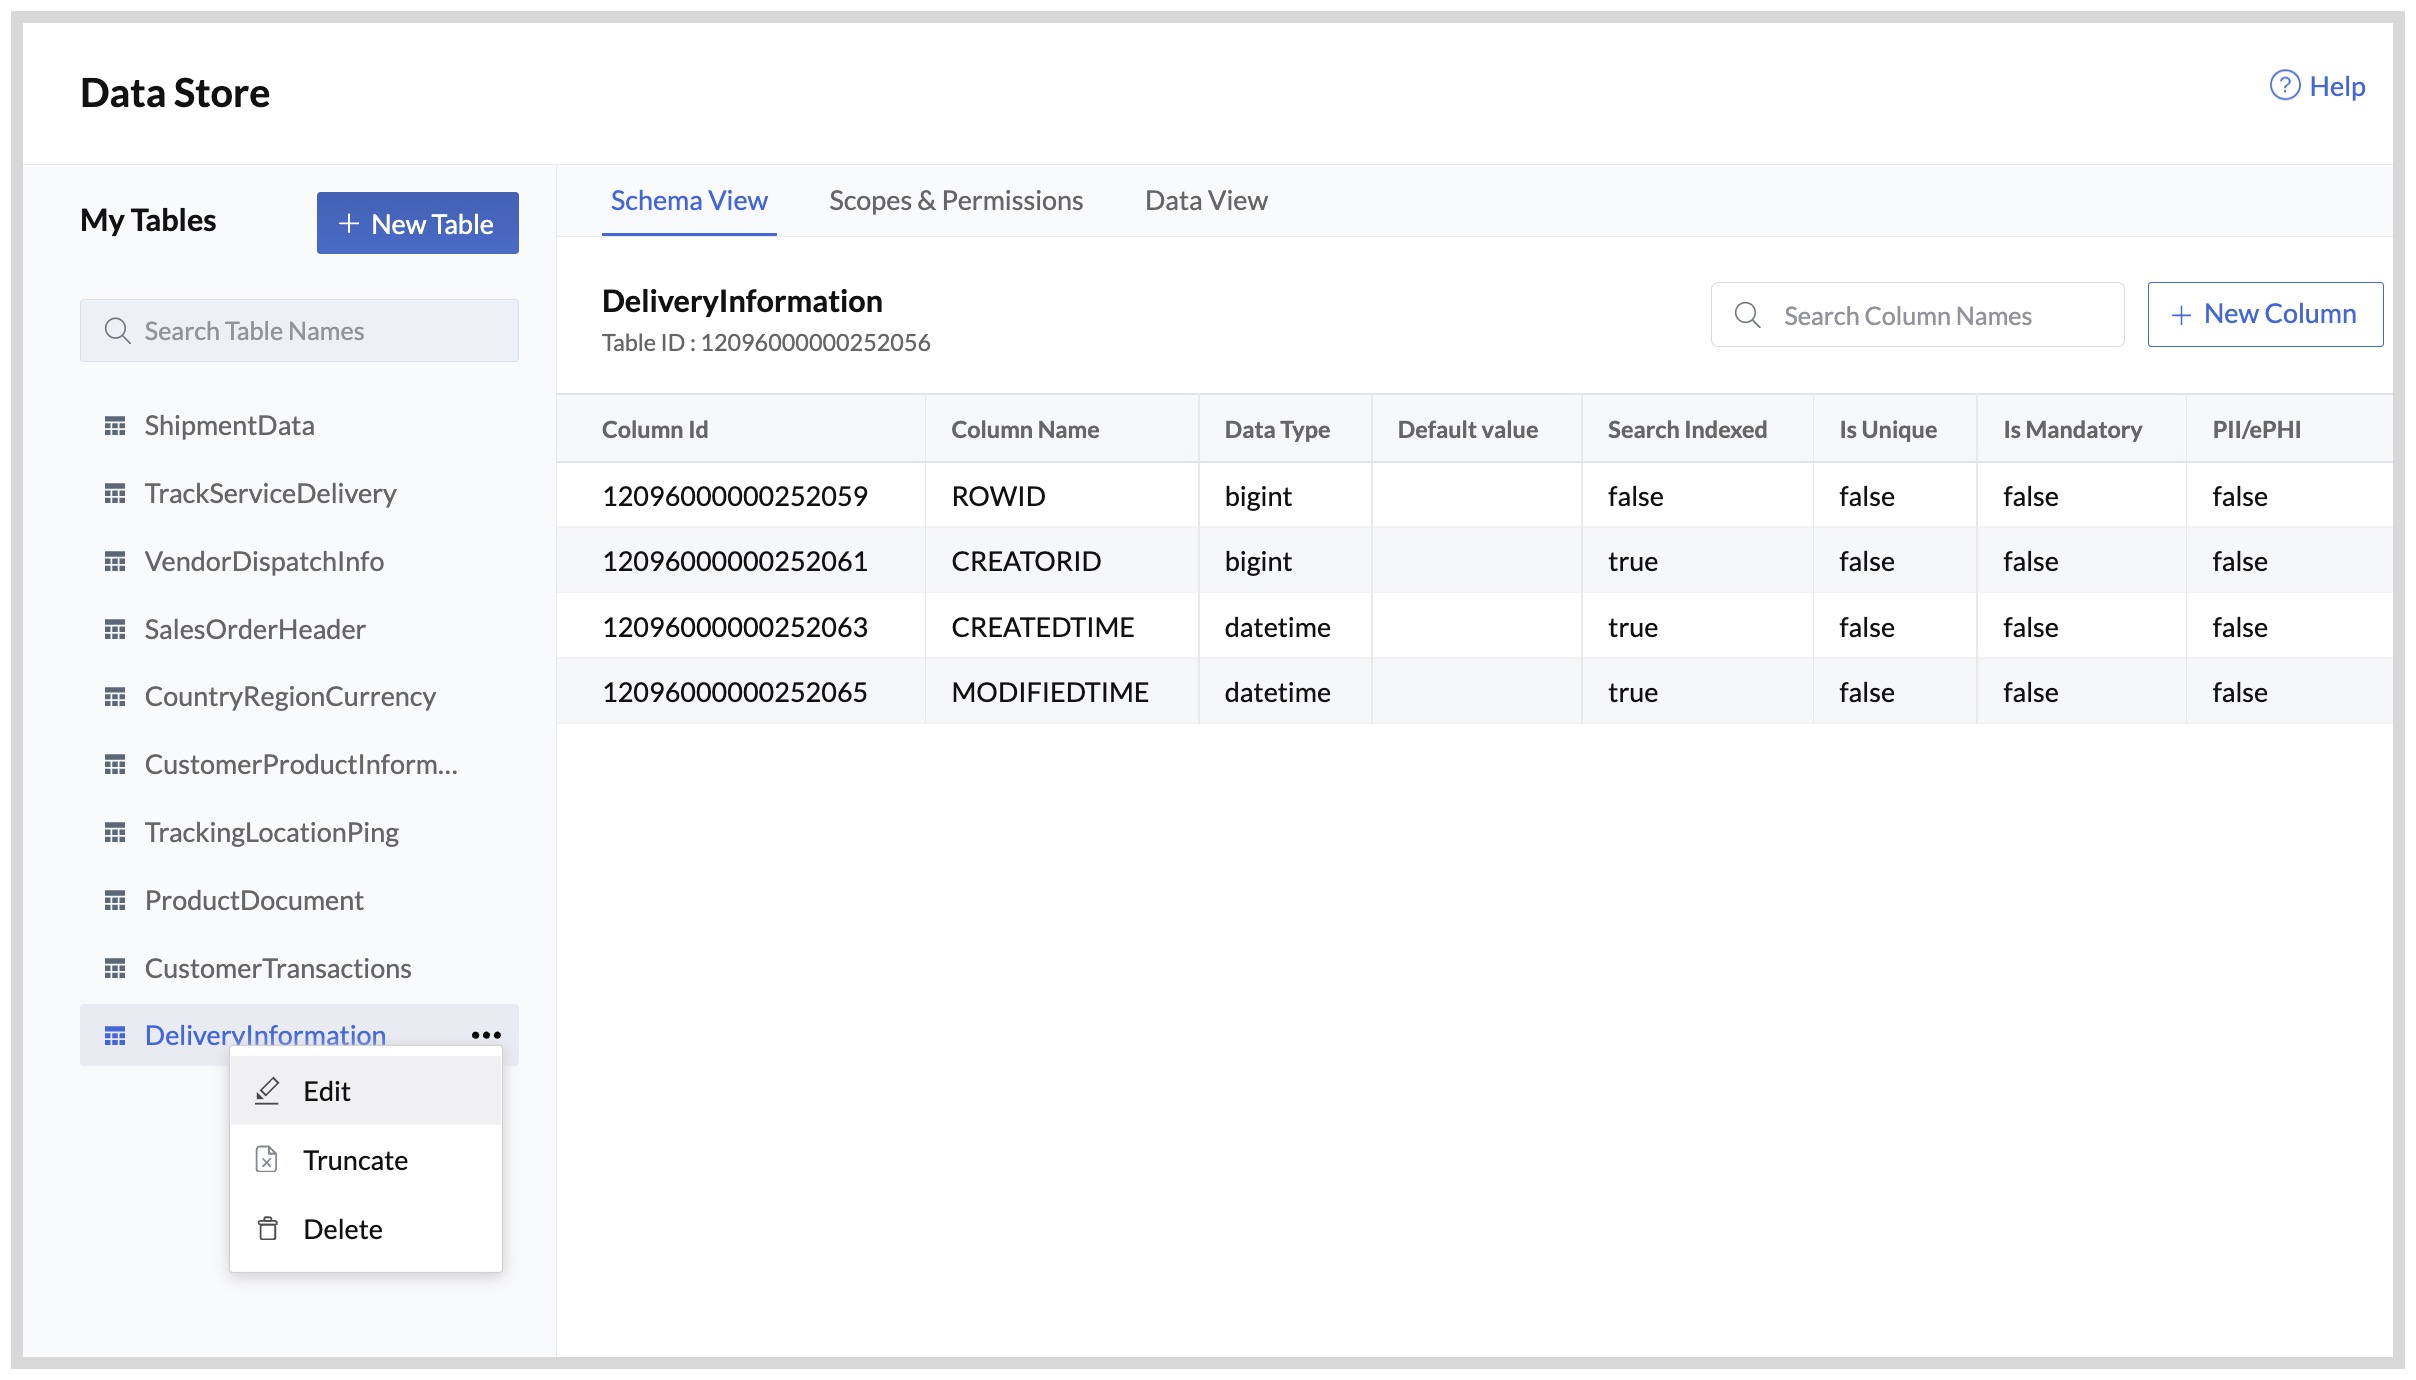Viewport: 2416px width, 1380px height.
Task: Click the magnifier in Search Table Names
Action: tap(118, 330)
